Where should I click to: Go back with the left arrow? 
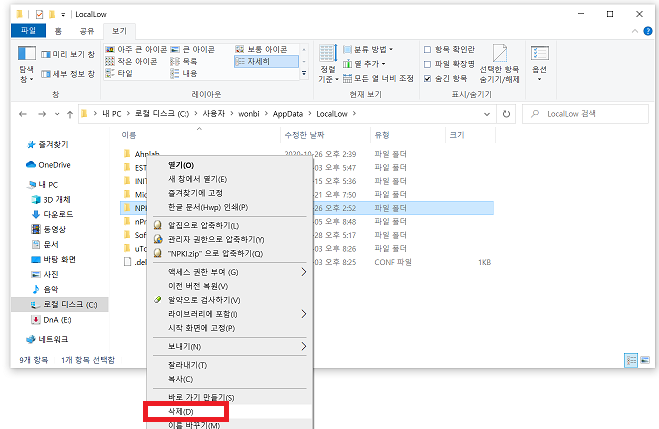pos(23,114)
